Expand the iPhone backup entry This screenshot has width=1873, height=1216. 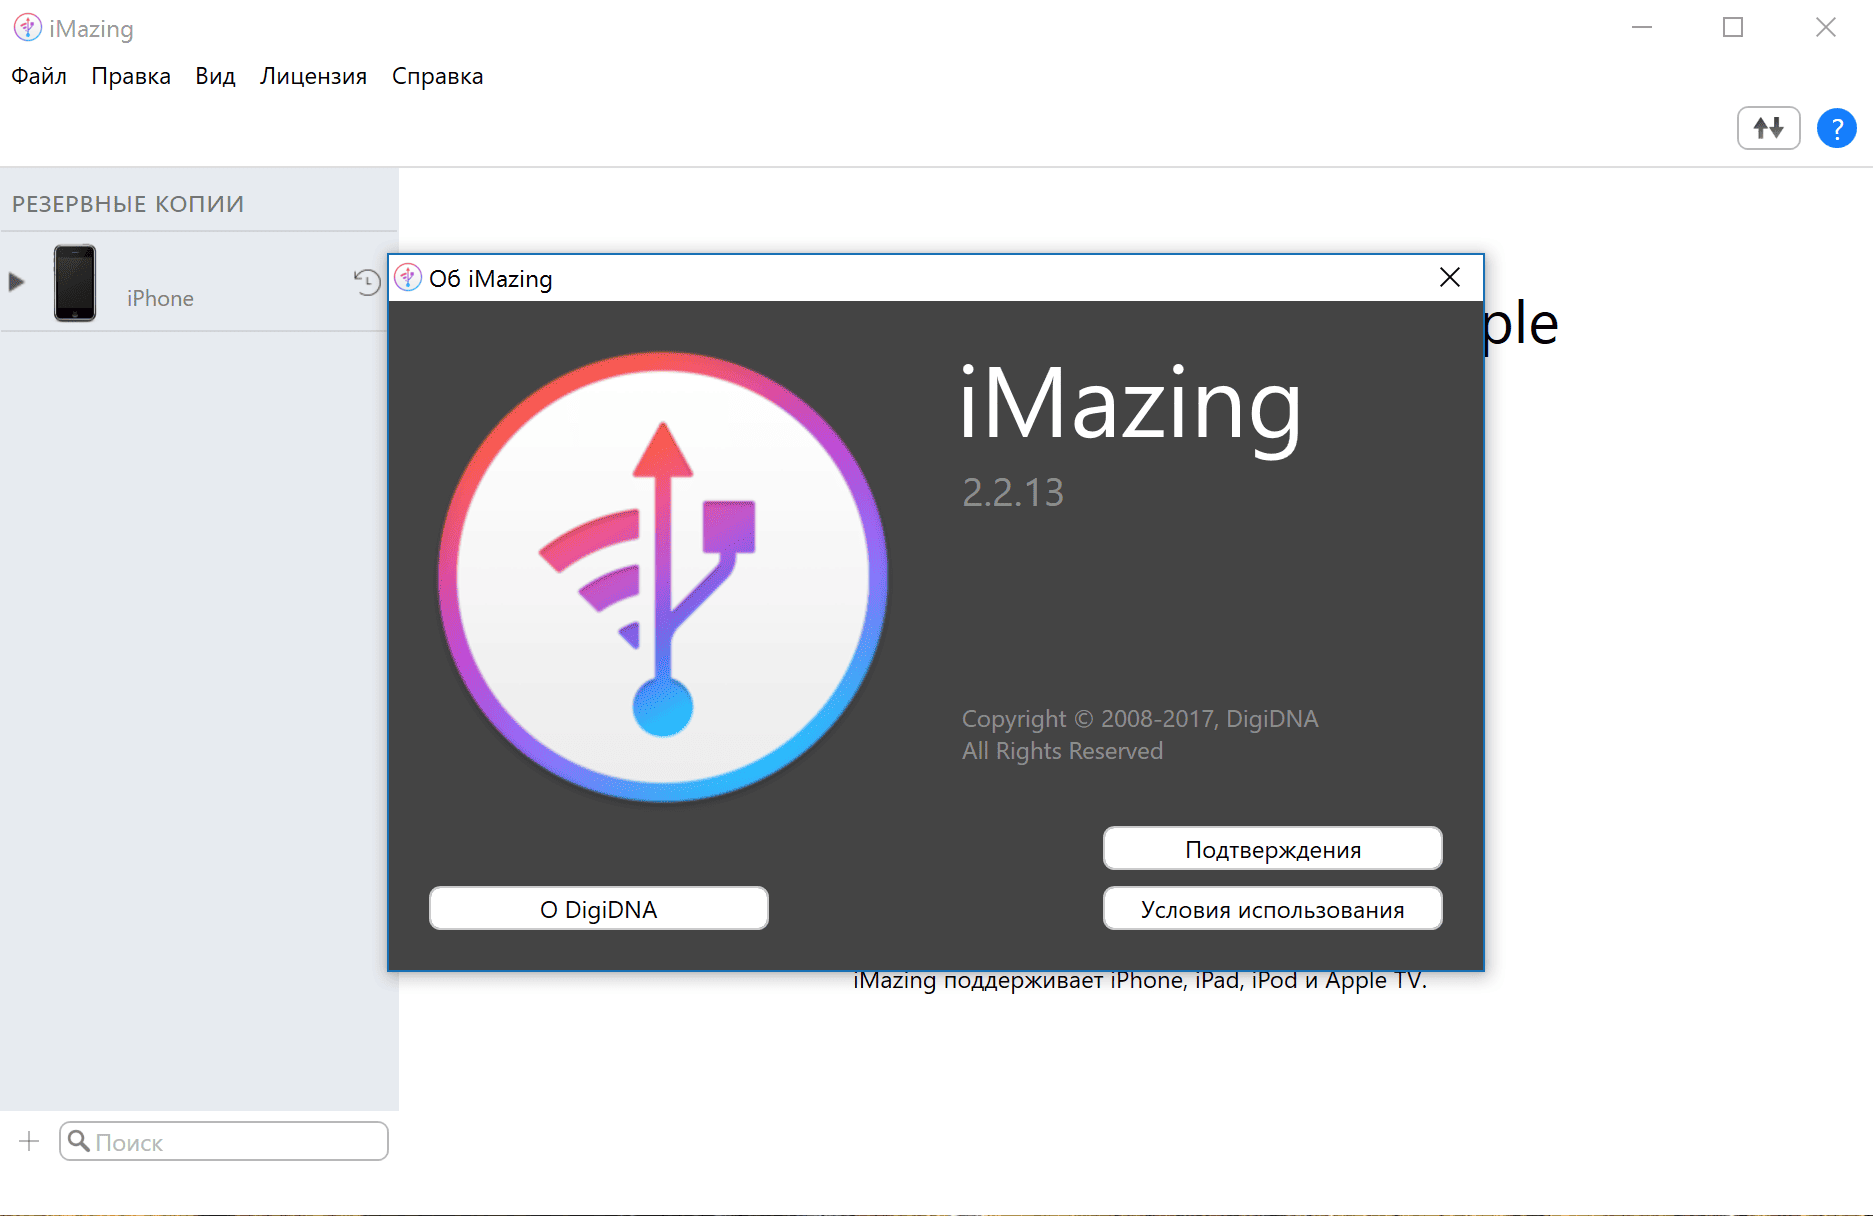tap(16, 282)
